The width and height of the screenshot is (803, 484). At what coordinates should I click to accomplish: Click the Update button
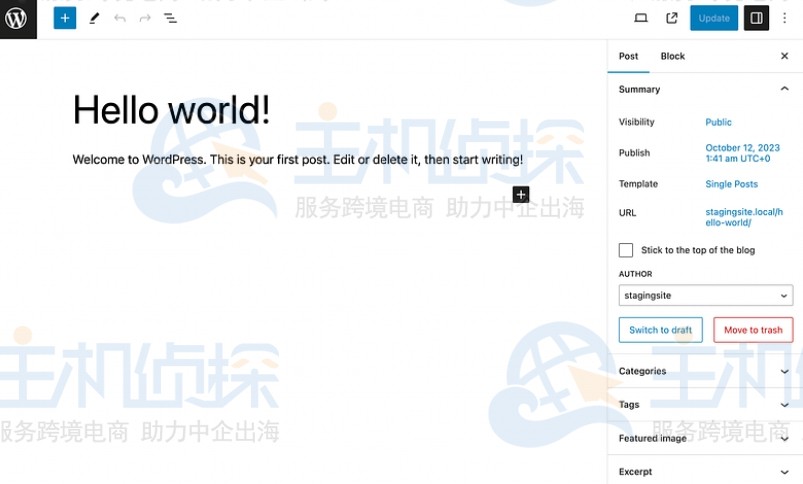coord(714,18)
